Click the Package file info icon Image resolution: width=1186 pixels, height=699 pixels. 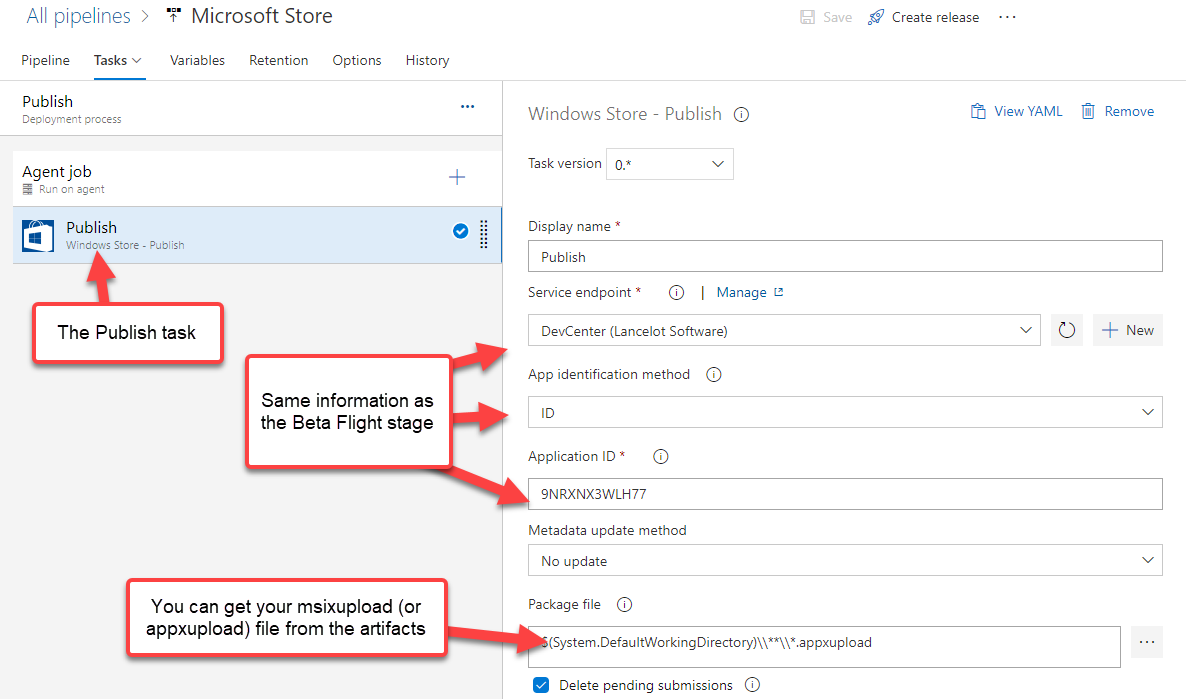pyautogui.click(x=625, y=605)
